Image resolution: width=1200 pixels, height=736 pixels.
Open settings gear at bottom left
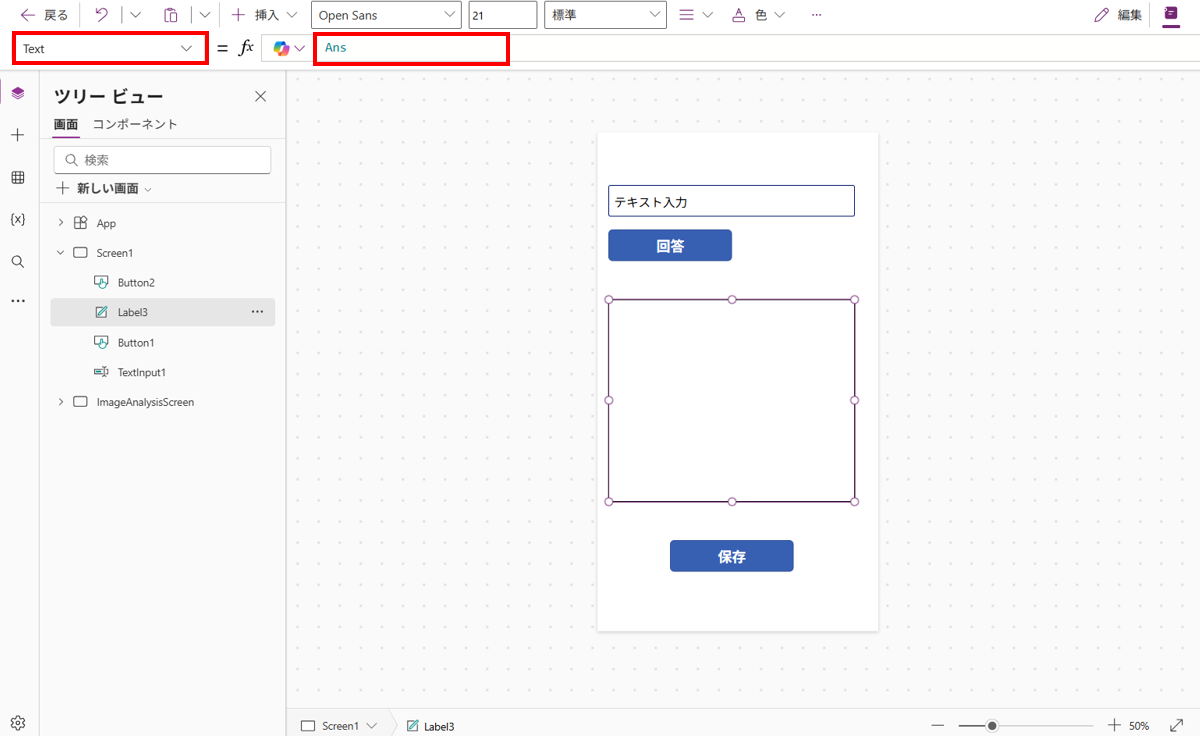(18, 723)
